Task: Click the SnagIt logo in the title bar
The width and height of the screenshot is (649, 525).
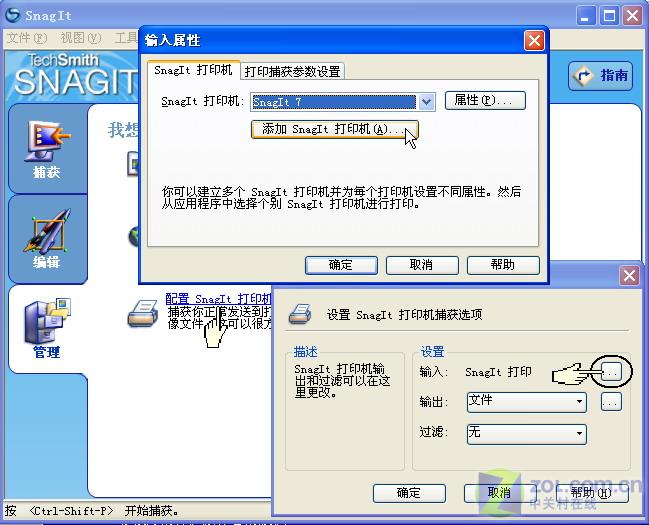Action: [12, 15]
